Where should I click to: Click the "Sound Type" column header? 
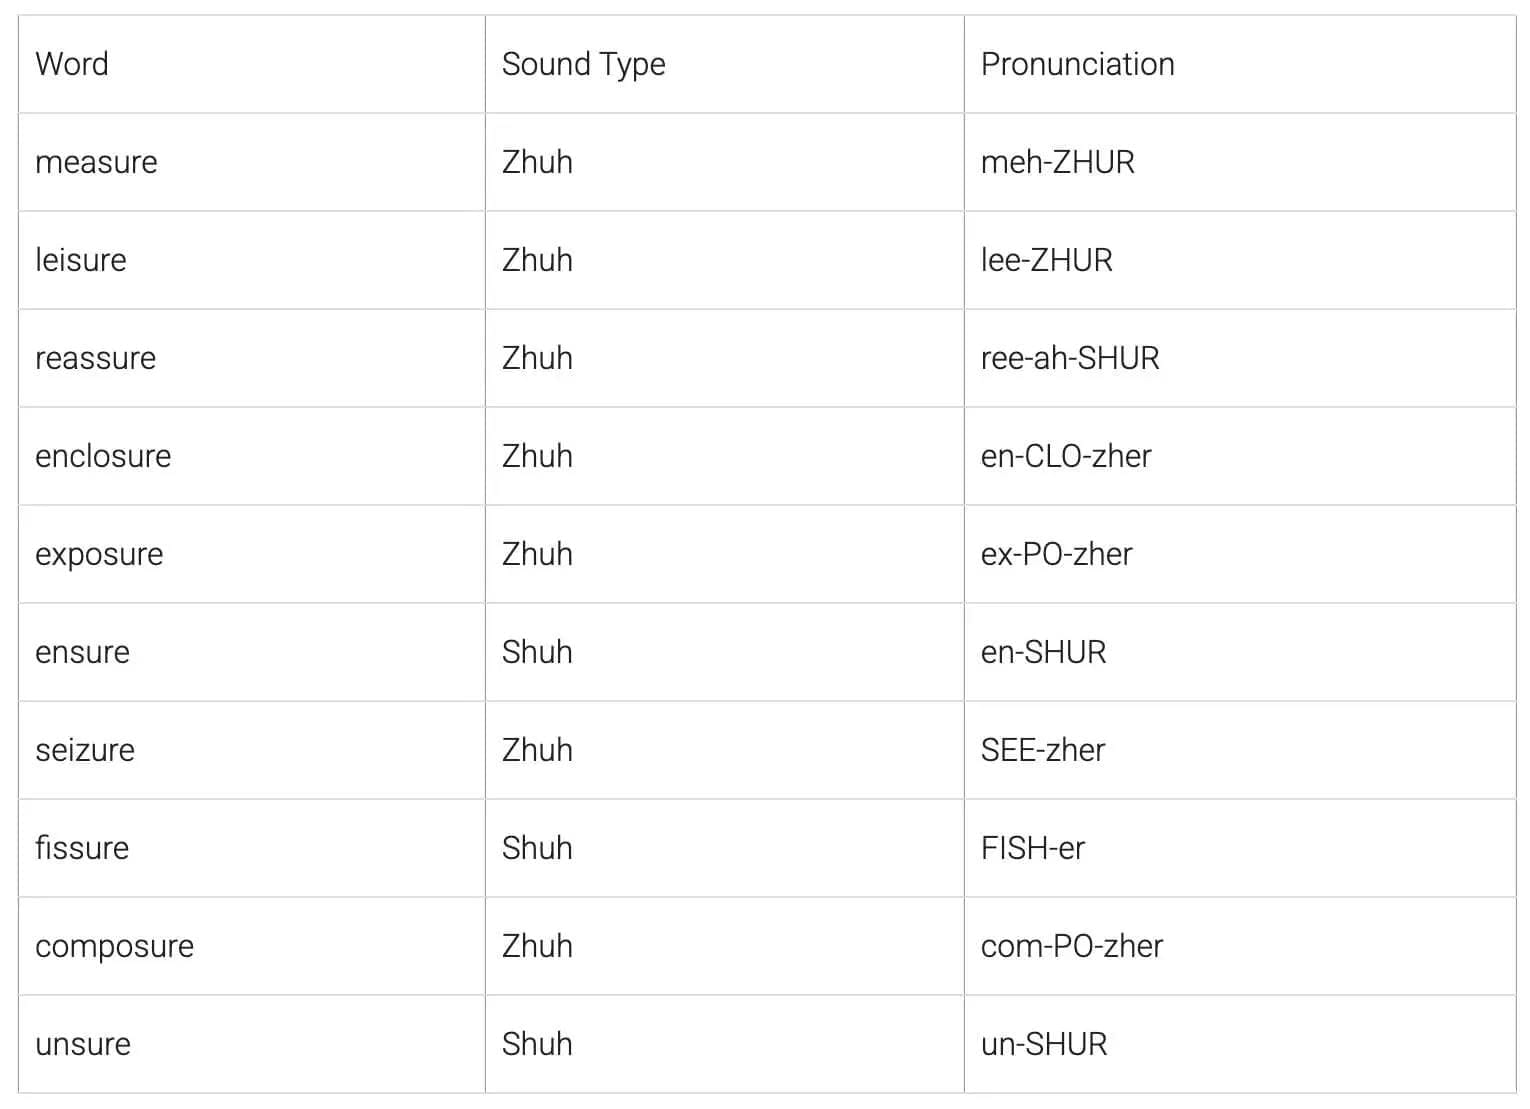click(583, 64)
